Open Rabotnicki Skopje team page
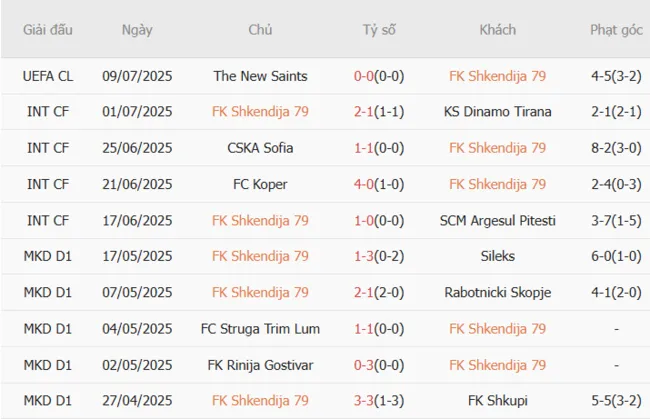The width and height of the screenshot is (650, 419). click(x=497, y=292)
